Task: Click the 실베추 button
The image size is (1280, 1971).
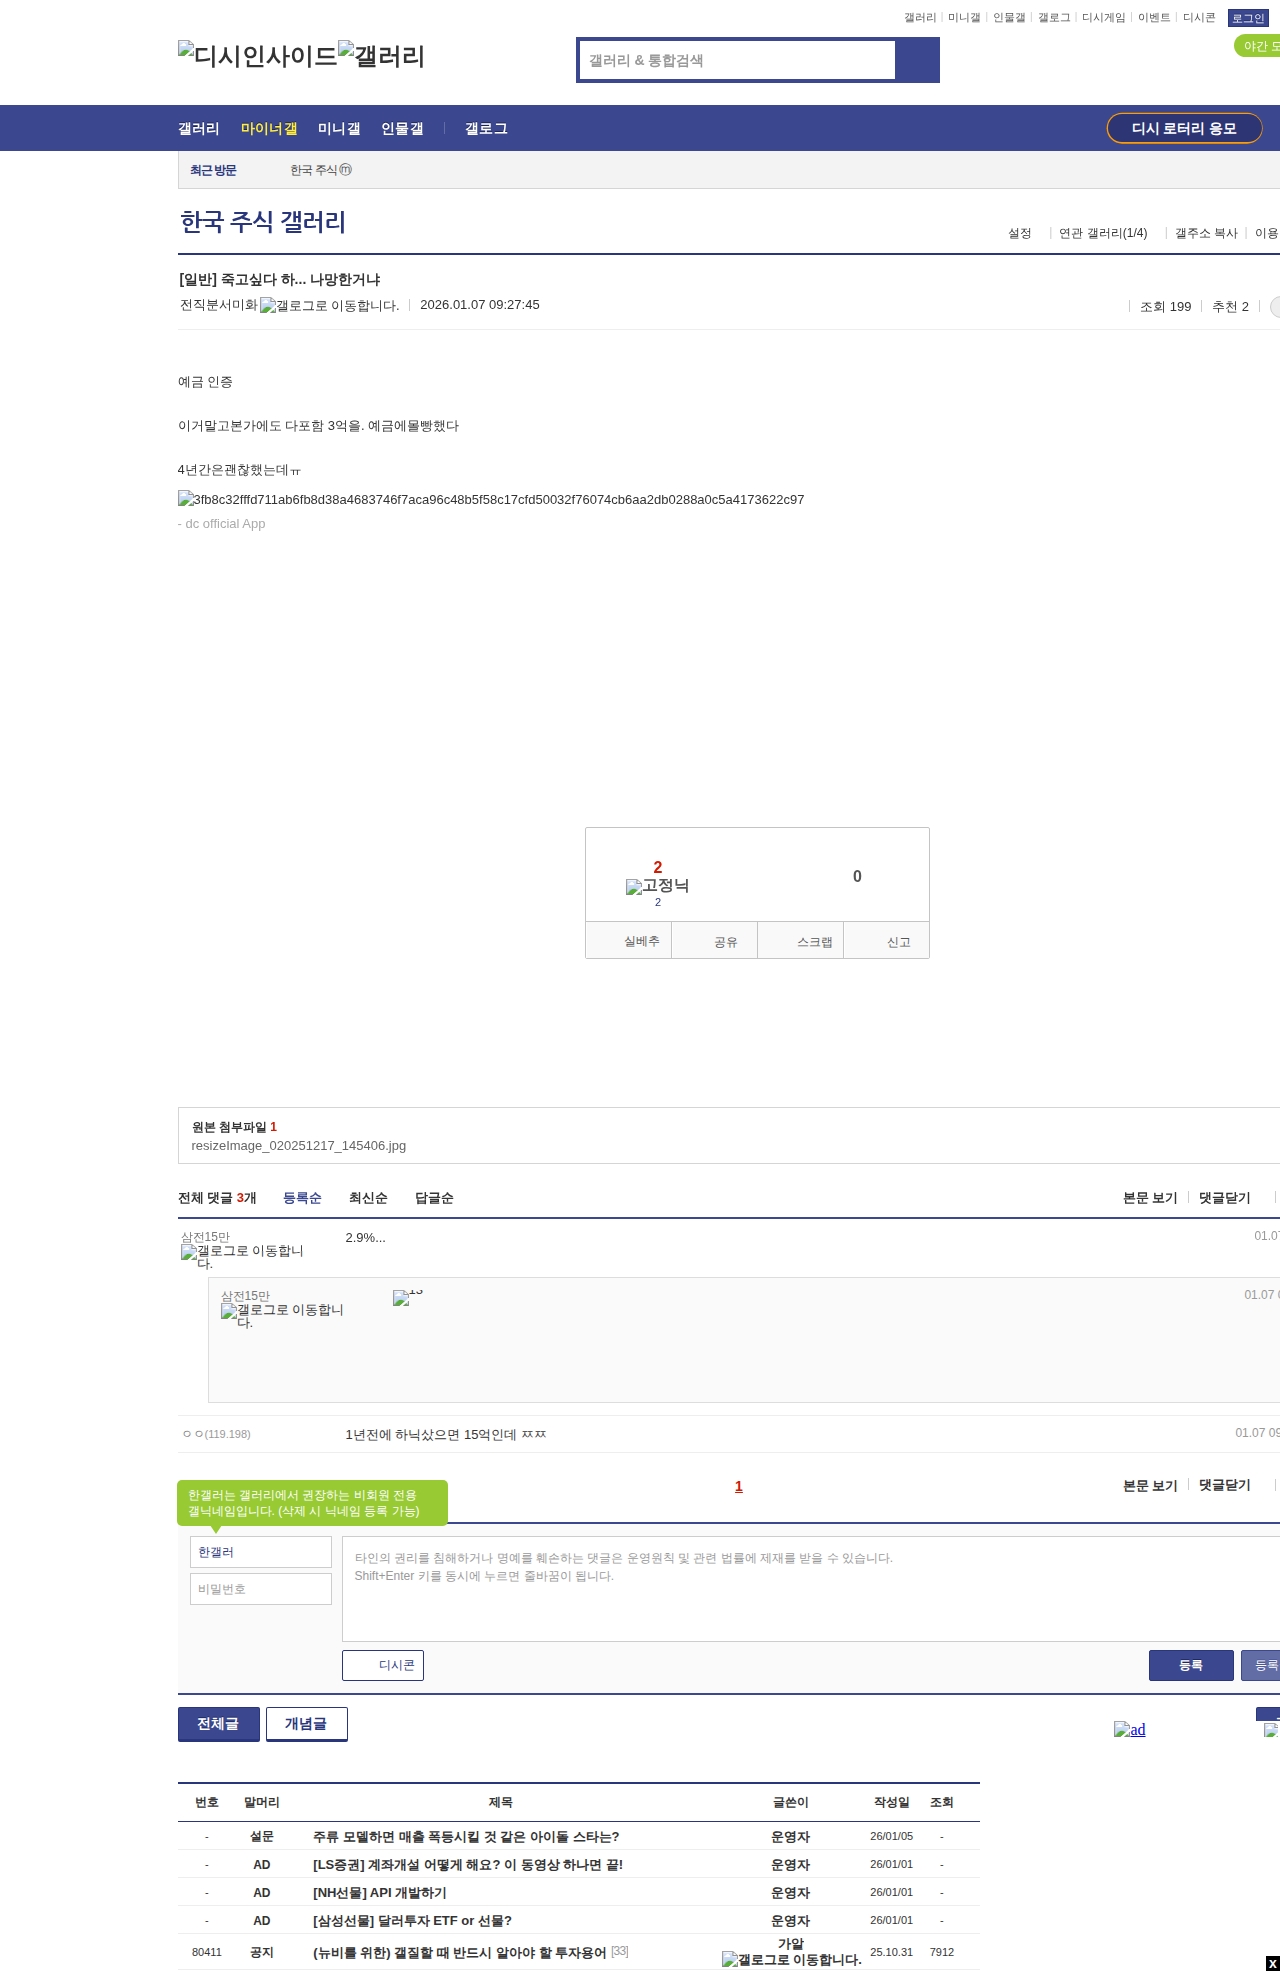Action: (629, 941)
